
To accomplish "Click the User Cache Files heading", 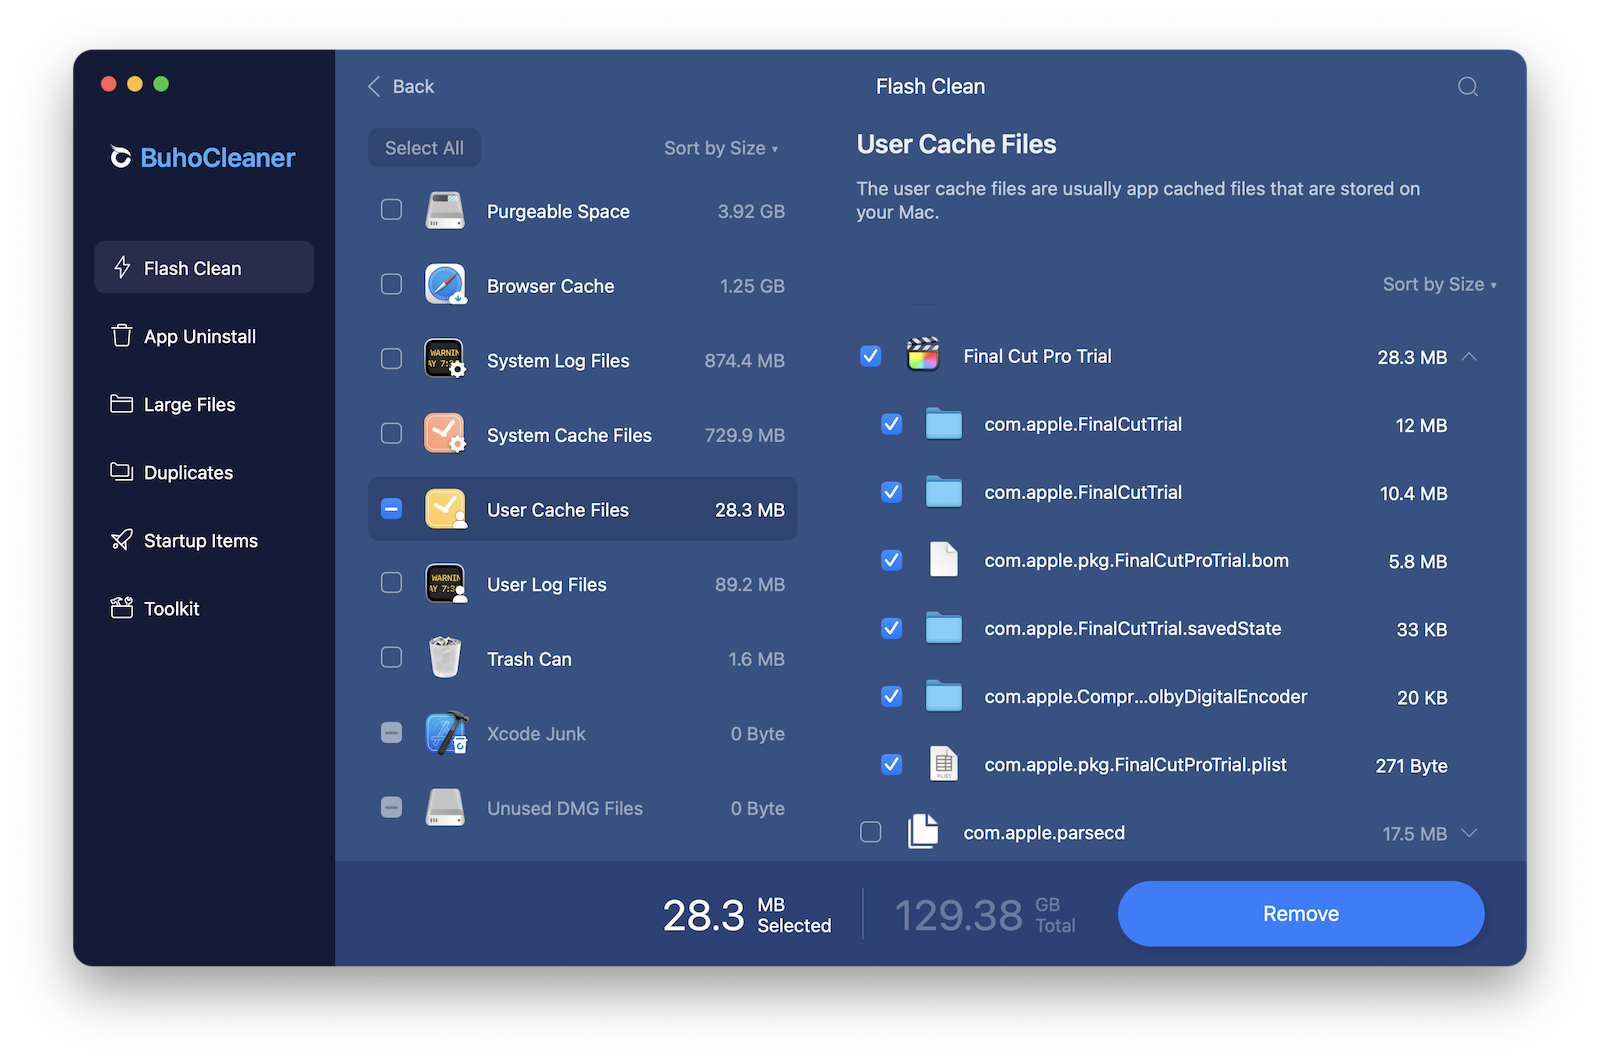I will [x=956, y=144].
